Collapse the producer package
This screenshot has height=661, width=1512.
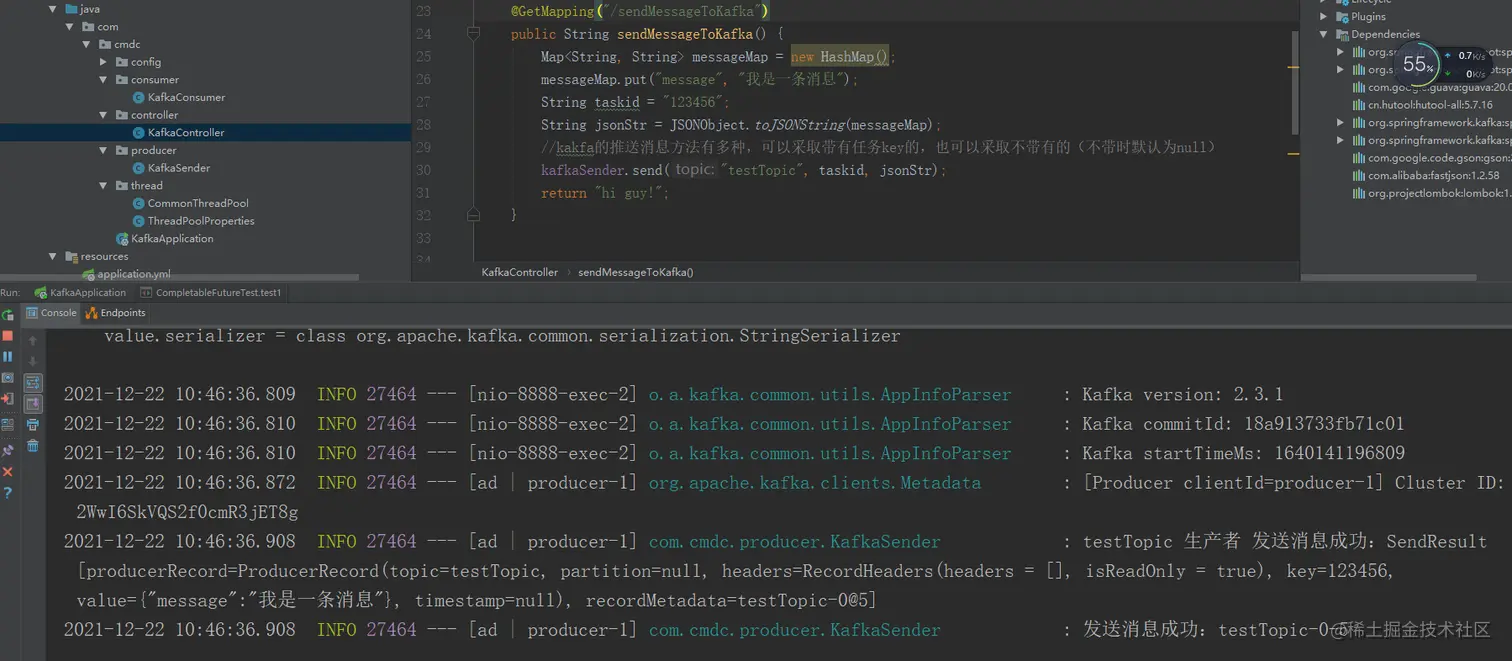[x=104, y=150]
